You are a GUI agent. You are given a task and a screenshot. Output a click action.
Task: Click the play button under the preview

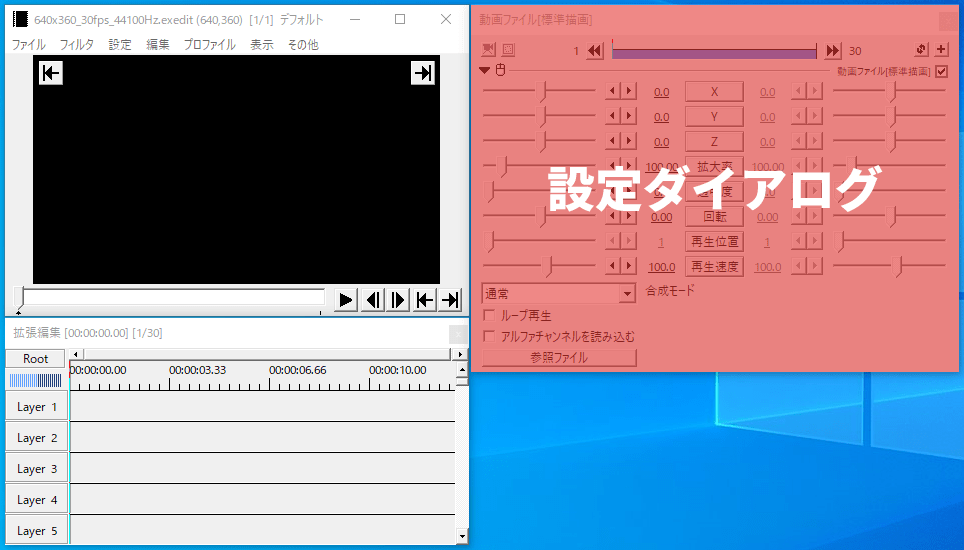pyautogui.click(x=346, y=300)
